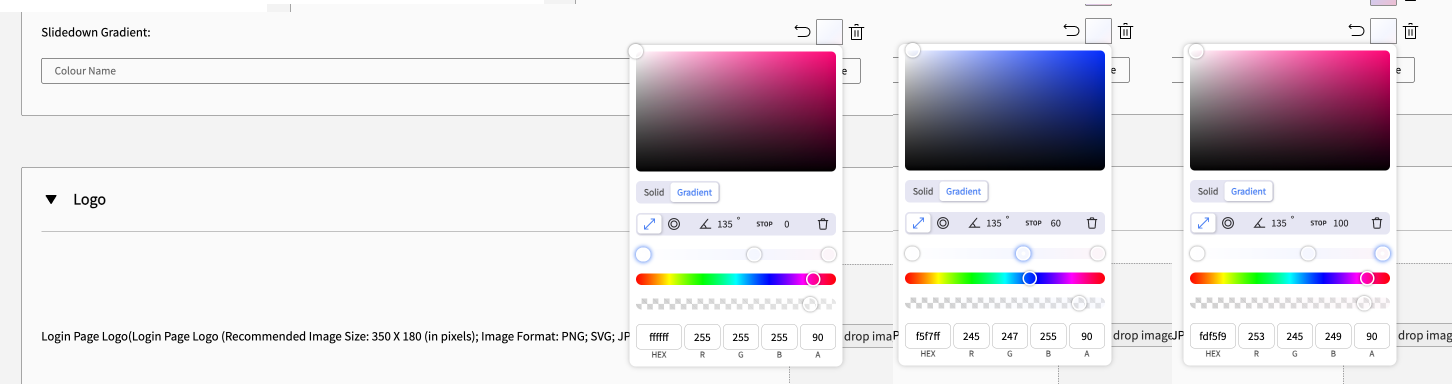Remove gradient stop 60 using trash icon
Viewport: 1452px width, 384px height.
[x=1092, y=223]
